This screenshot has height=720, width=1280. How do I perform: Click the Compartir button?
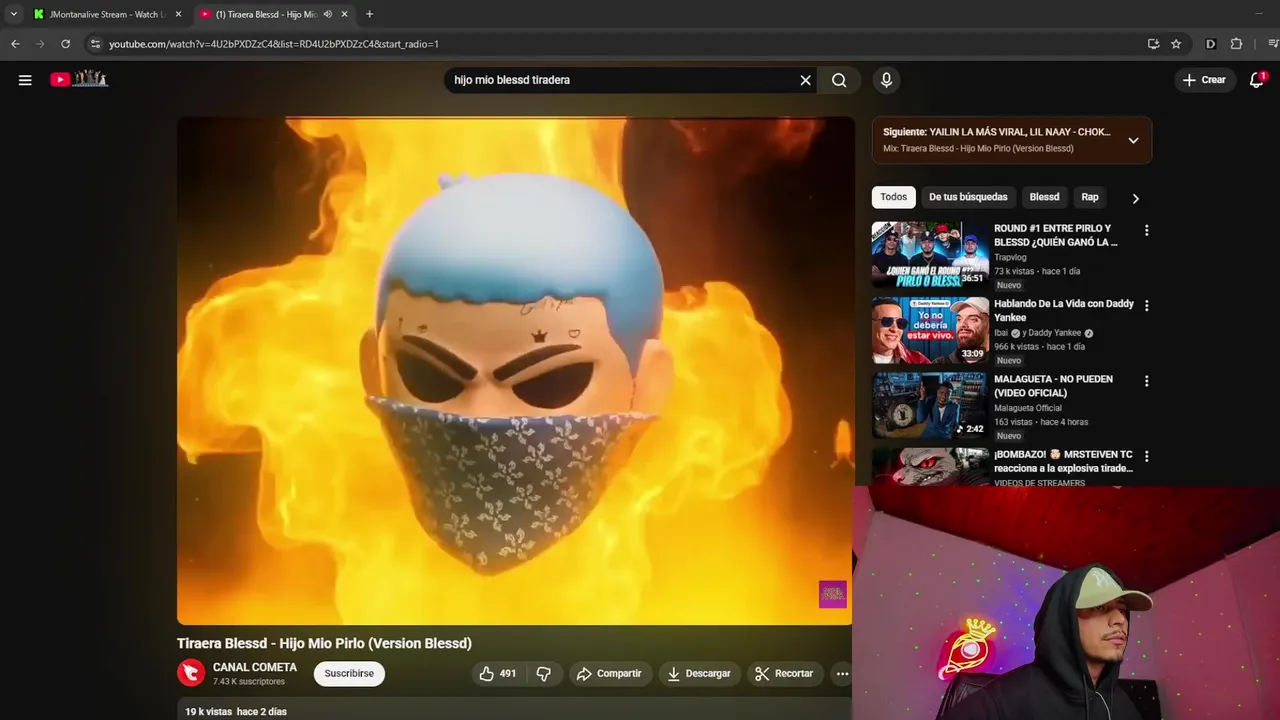(609, 674)
